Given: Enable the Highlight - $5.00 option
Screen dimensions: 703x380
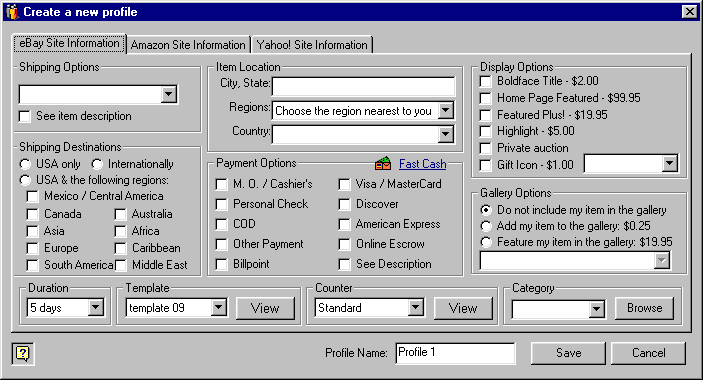Looking at the screenshot, I should click(x=485, y=131).
